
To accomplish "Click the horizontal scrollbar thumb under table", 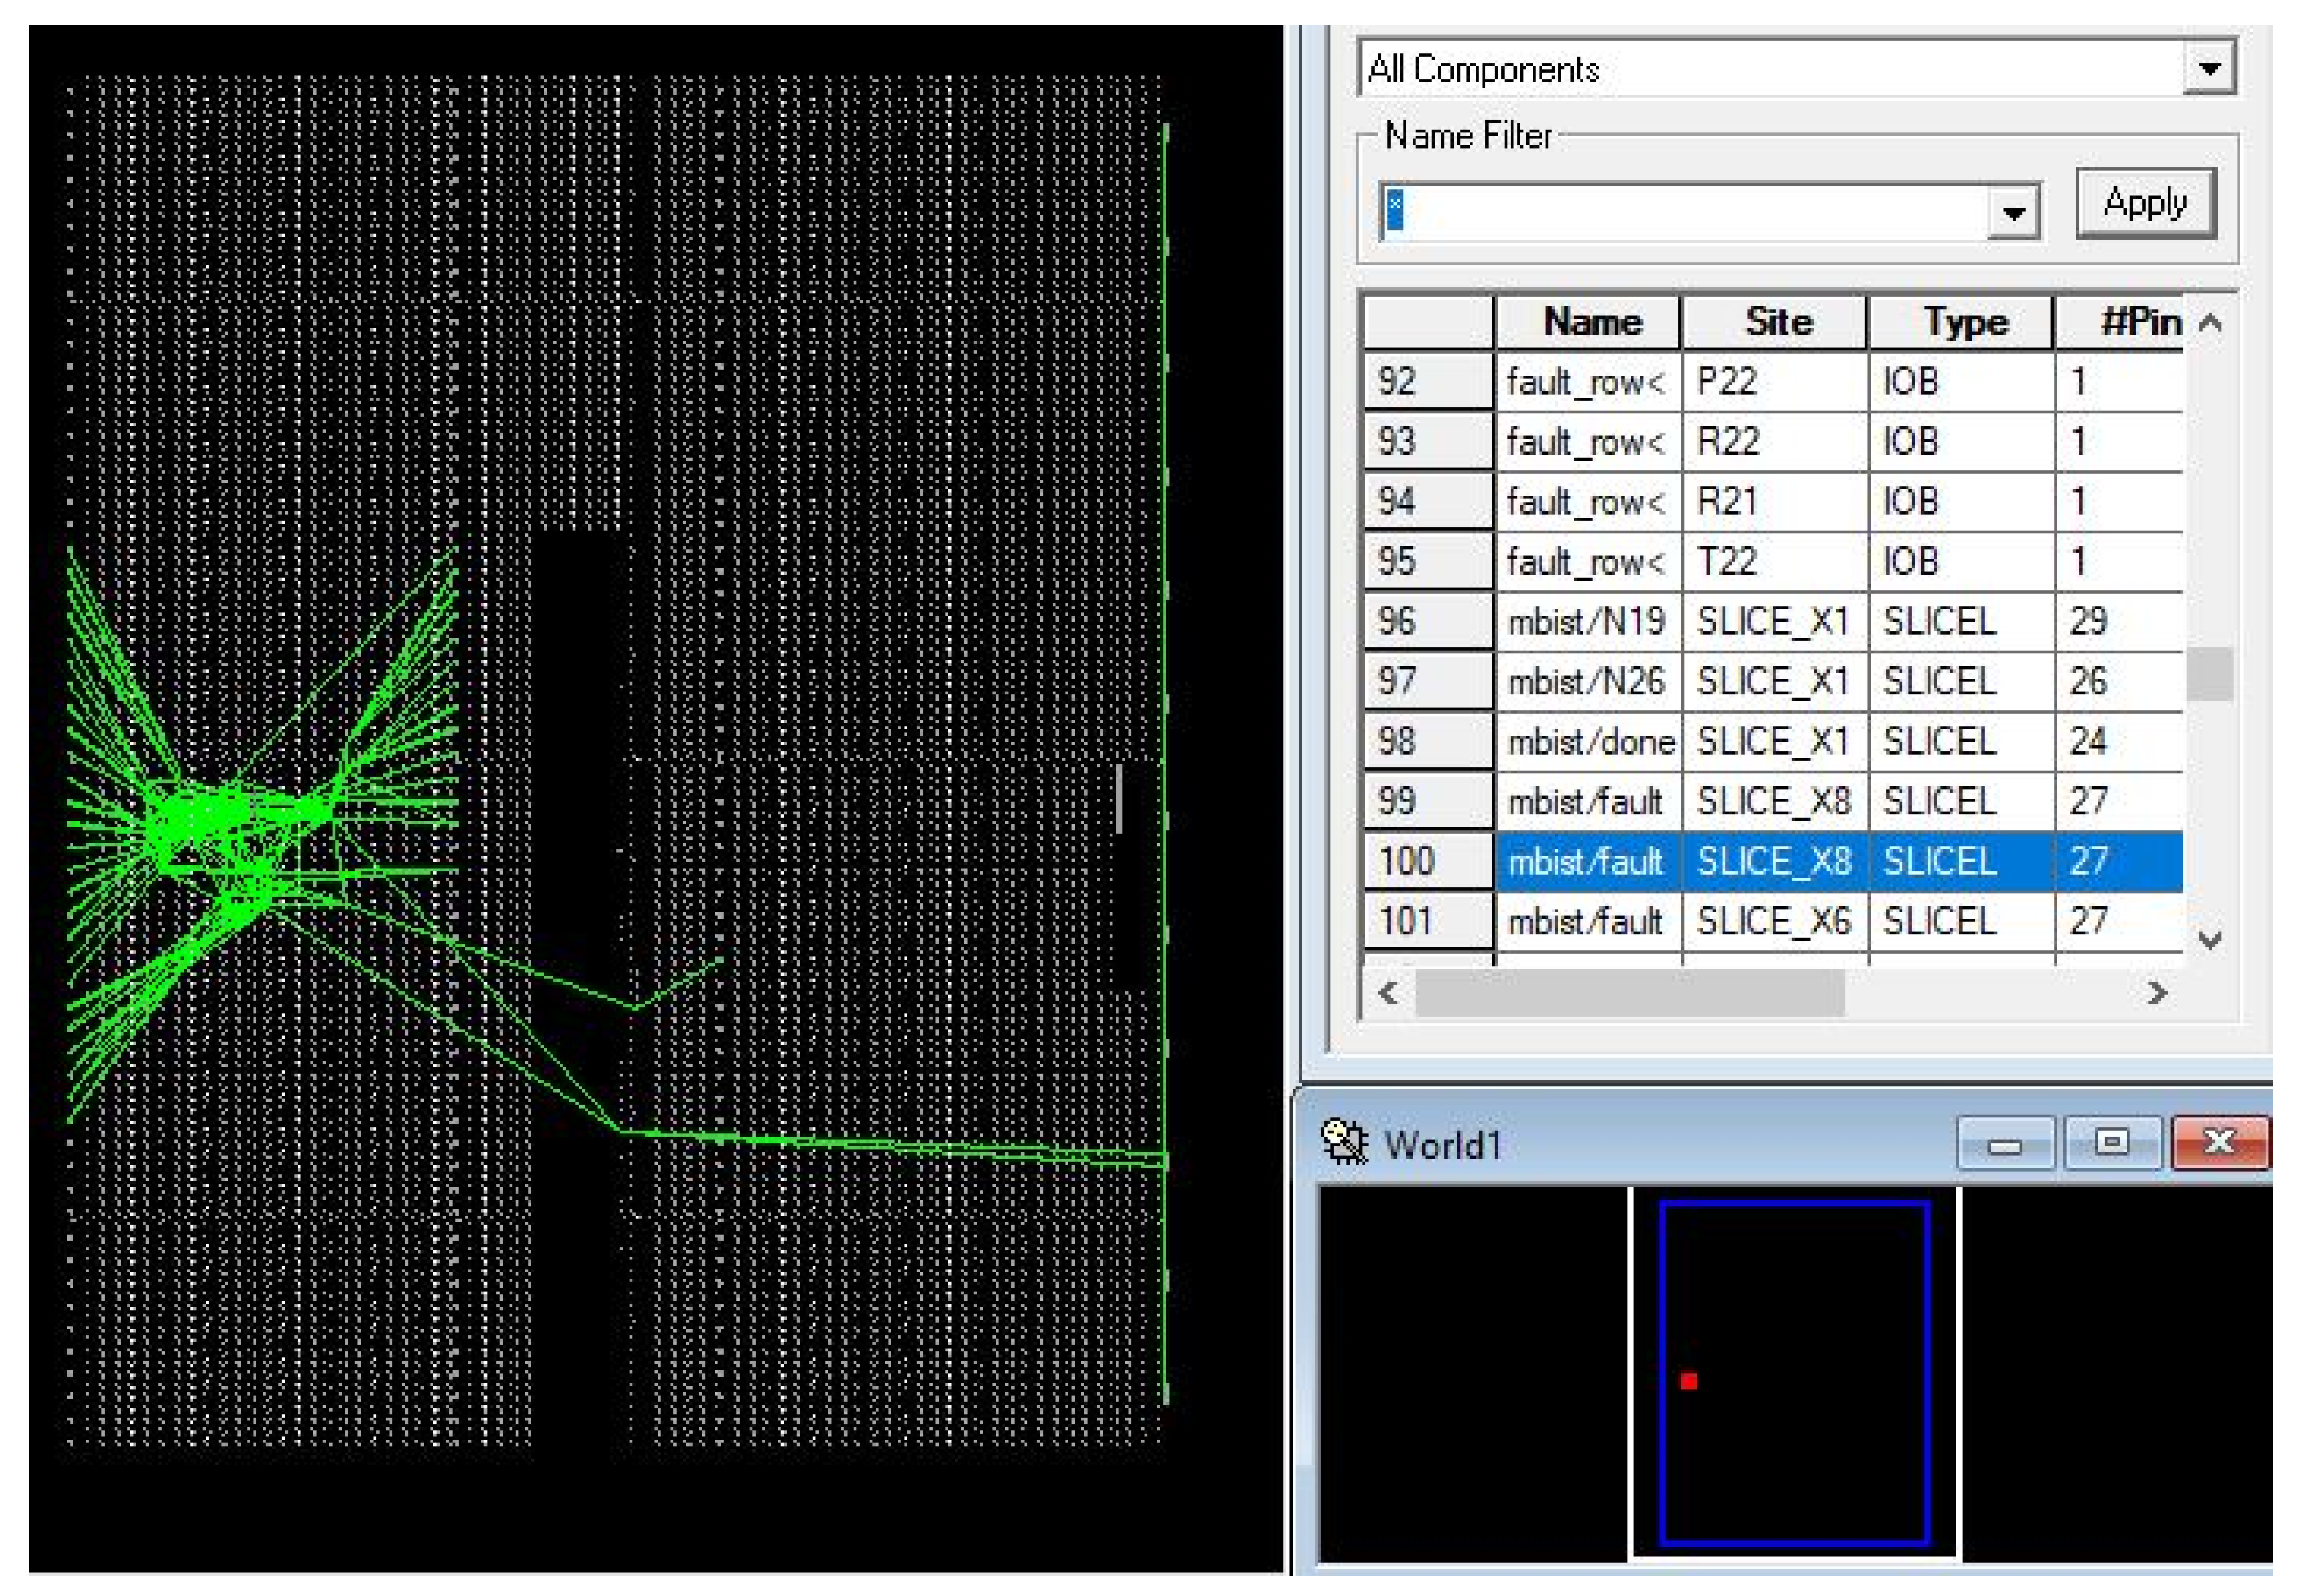I will point(1630,993).
